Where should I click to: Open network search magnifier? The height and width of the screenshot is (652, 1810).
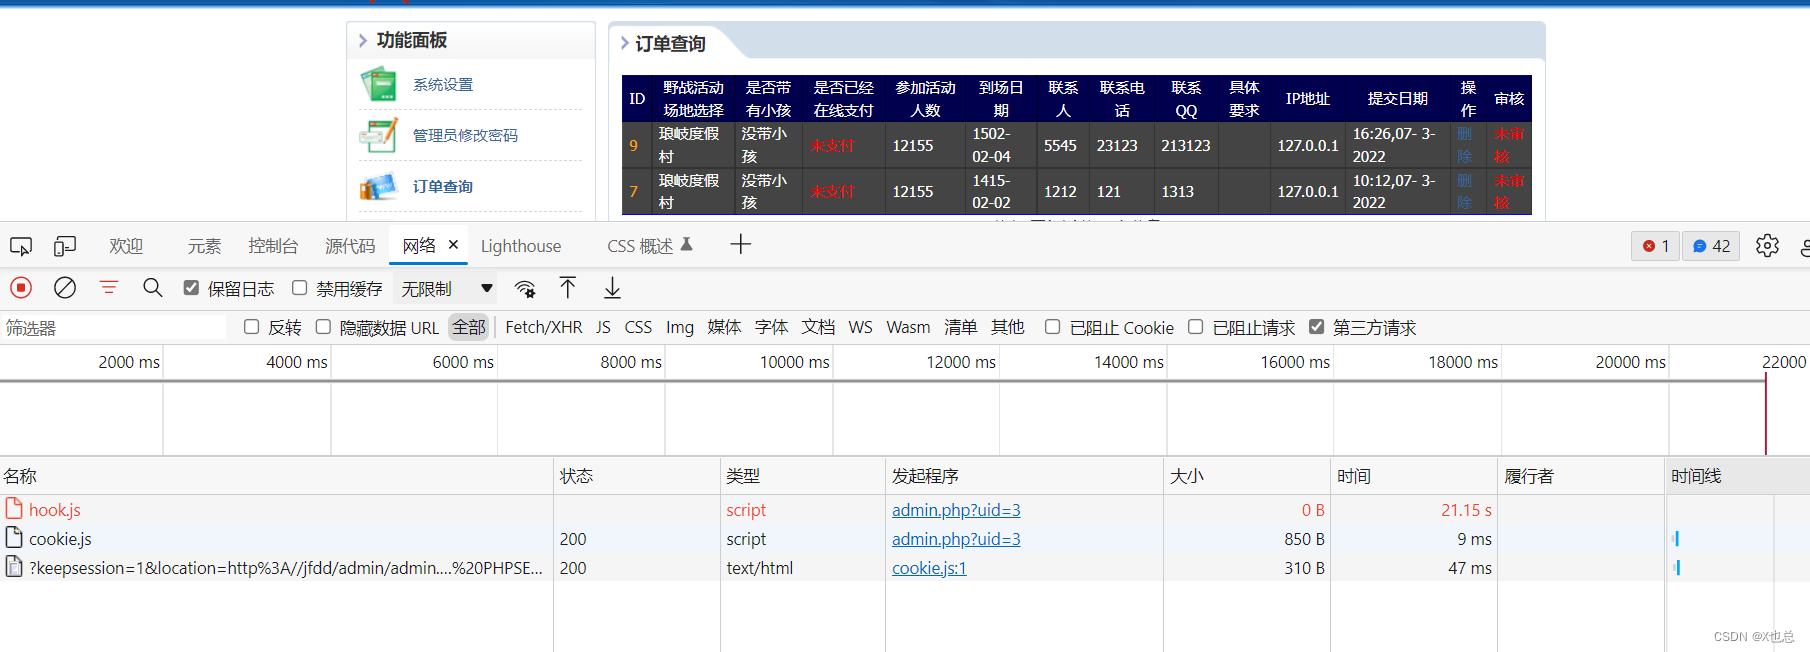152,288
